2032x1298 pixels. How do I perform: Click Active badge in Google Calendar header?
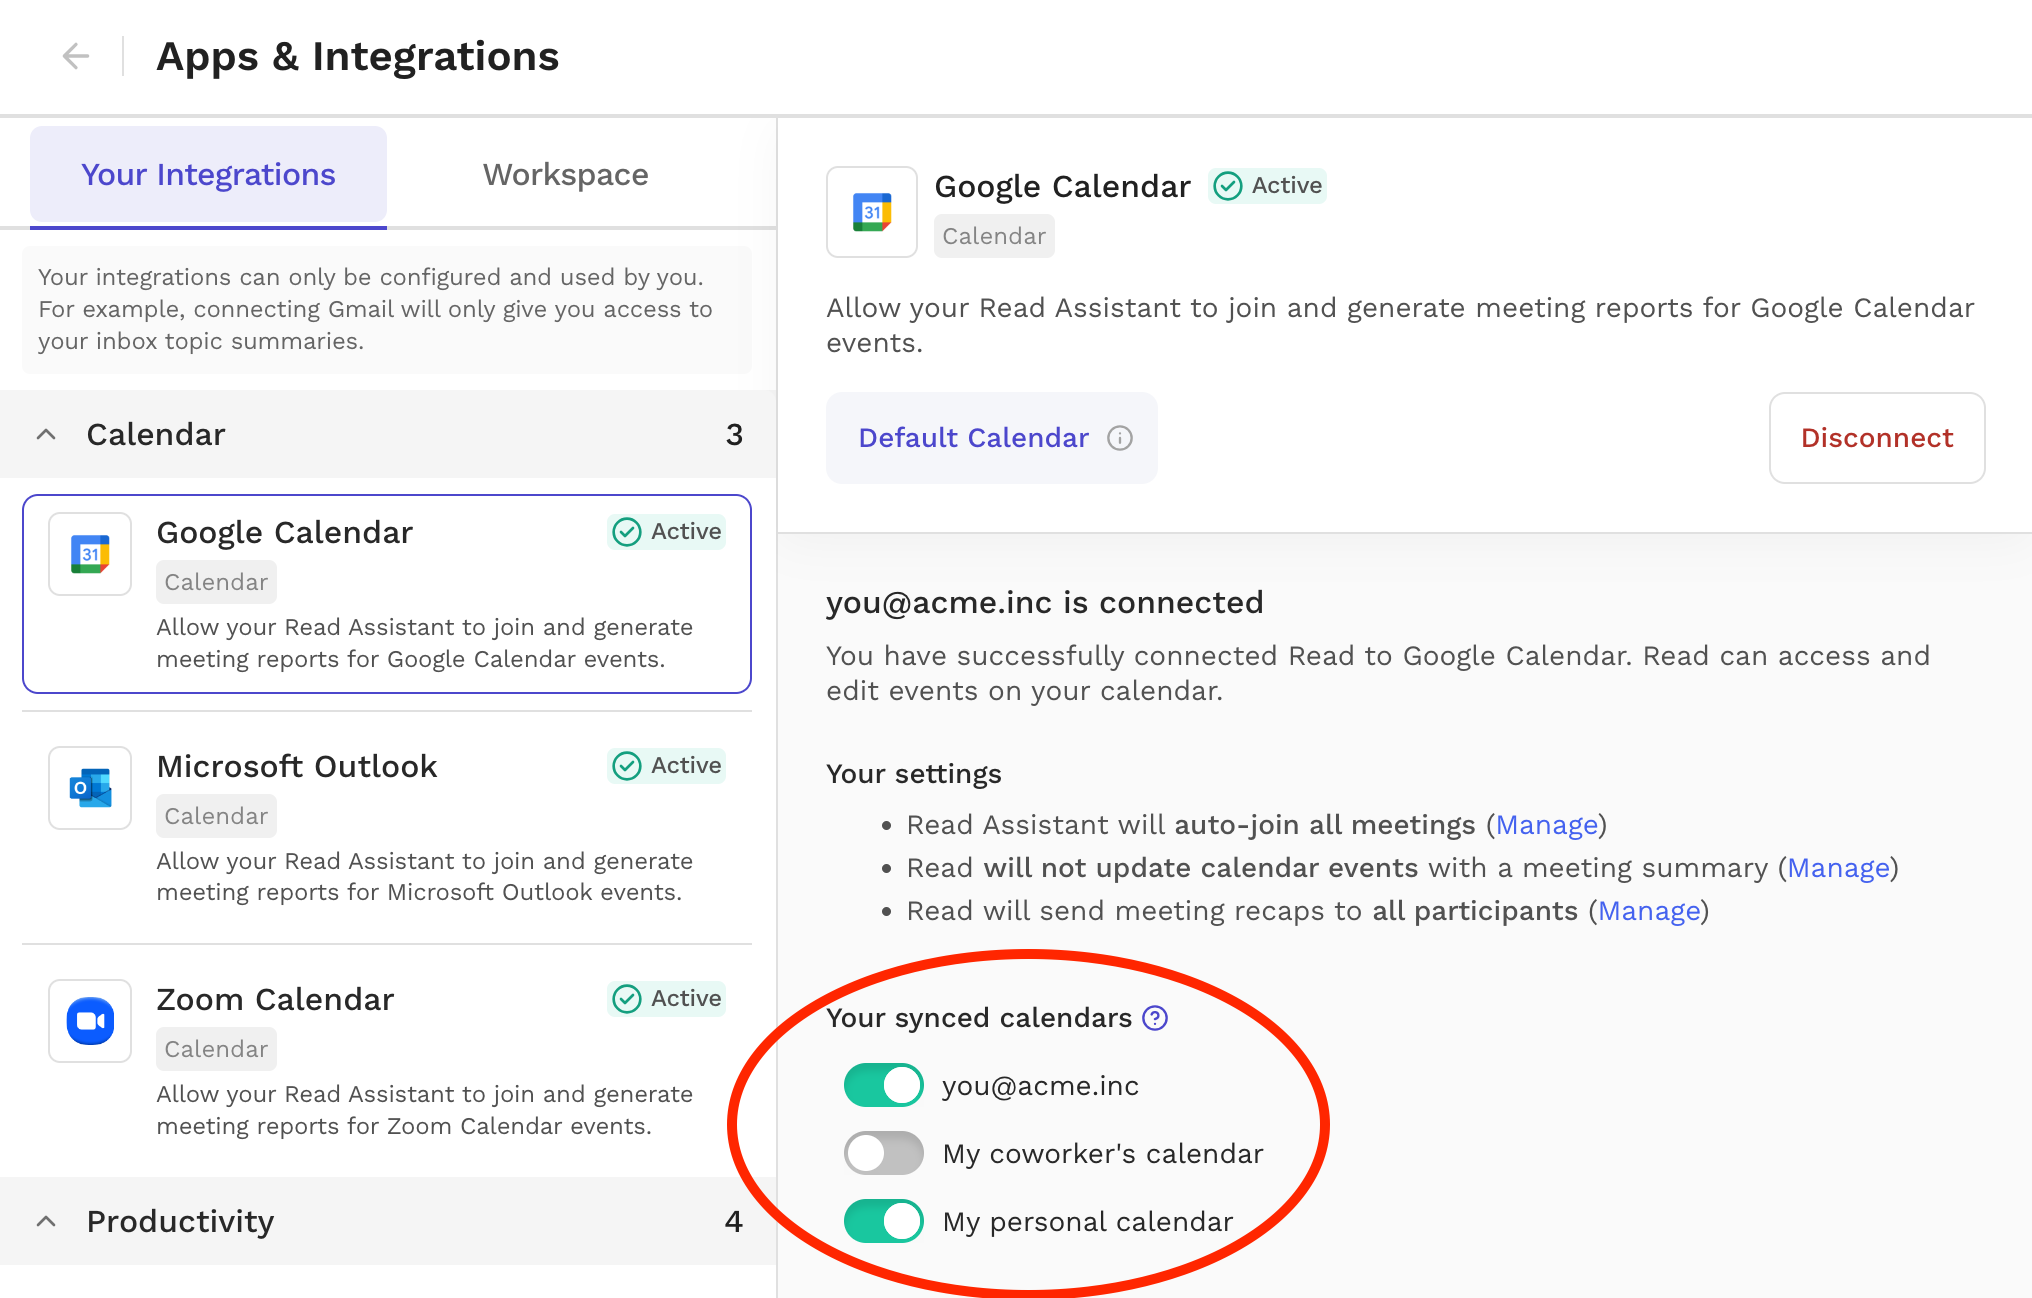1267,186
